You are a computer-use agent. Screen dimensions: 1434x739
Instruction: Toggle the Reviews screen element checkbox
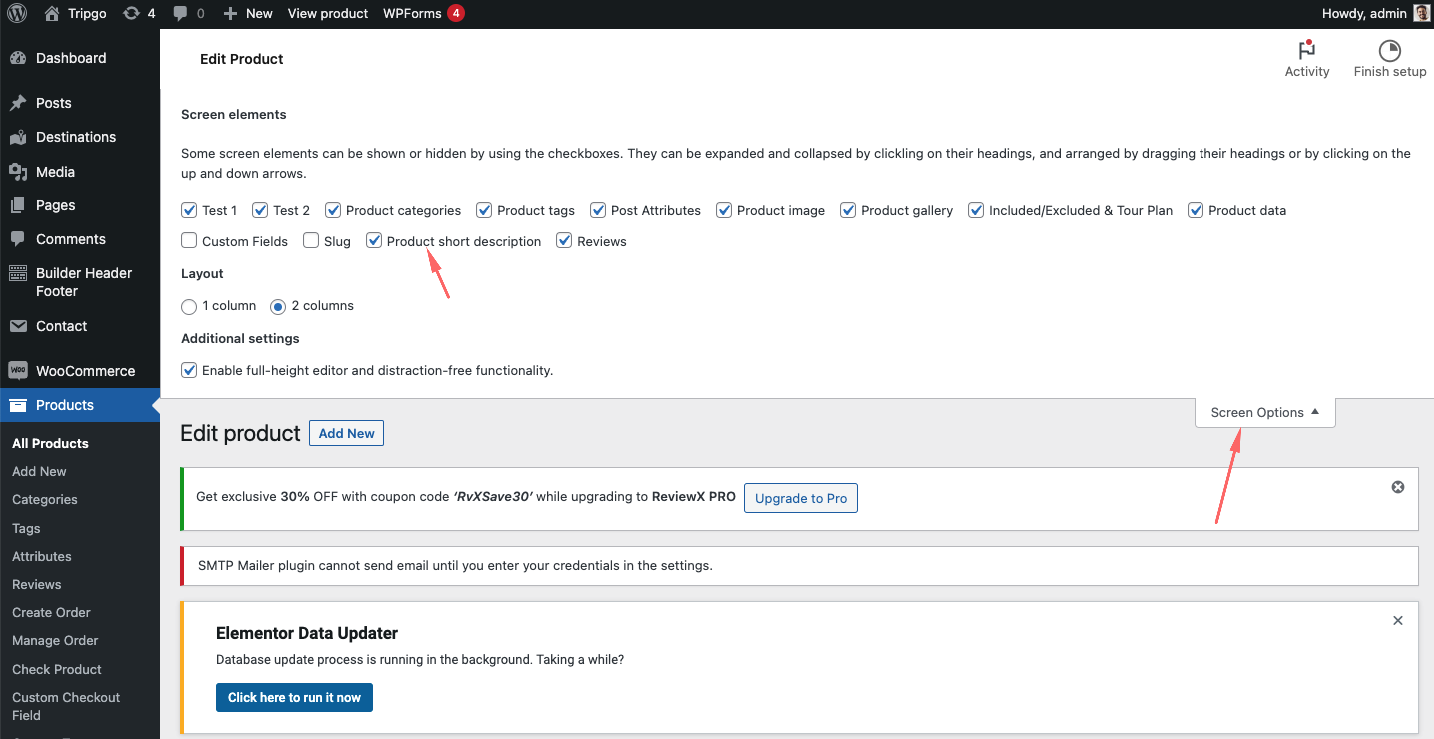point(564,240)
